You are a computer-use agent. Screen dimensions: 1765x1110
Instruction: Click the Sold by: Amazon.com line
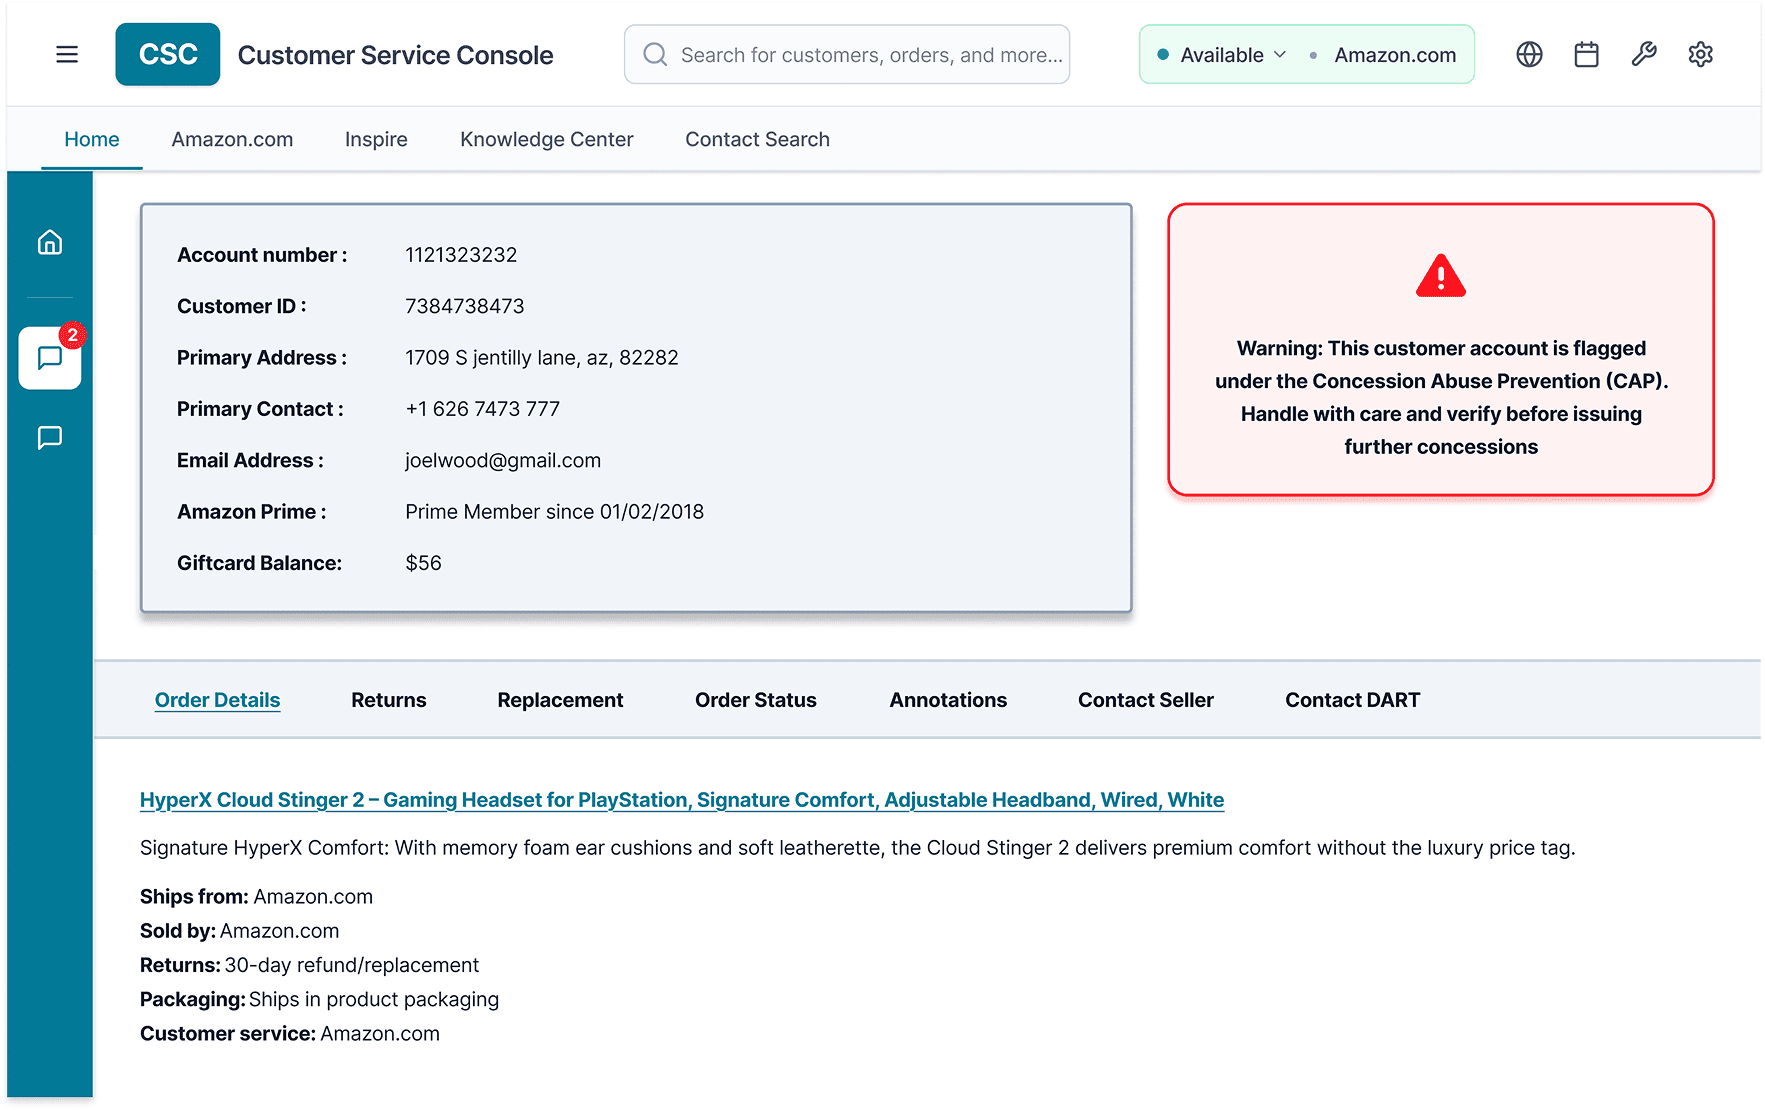coord(240,931)
